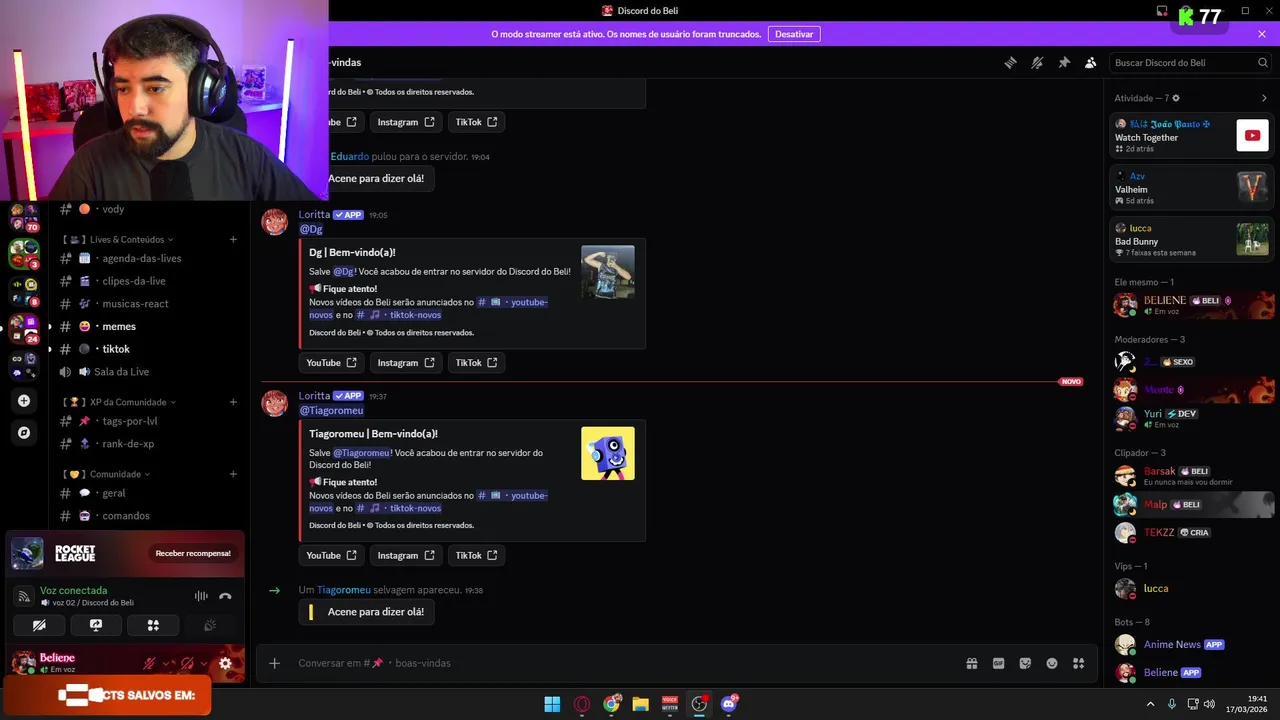1280x720 pixels.
Task: Open Windows Start menu on taskbar
Action: point(552,704)
